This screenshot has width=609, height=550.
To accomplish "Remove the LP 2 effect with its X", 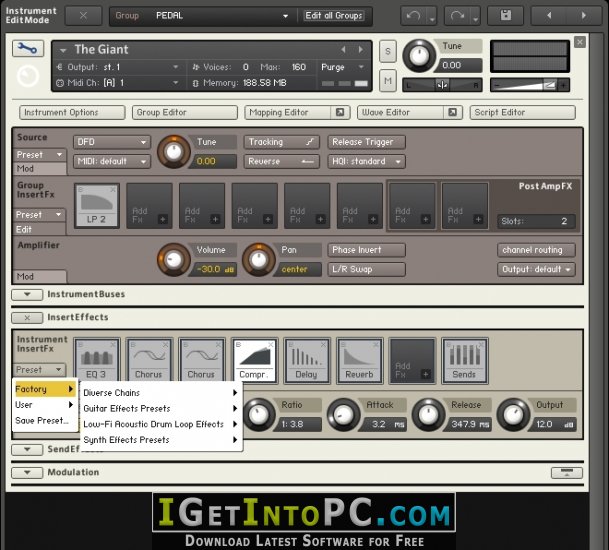I will [x=113, y=190].
